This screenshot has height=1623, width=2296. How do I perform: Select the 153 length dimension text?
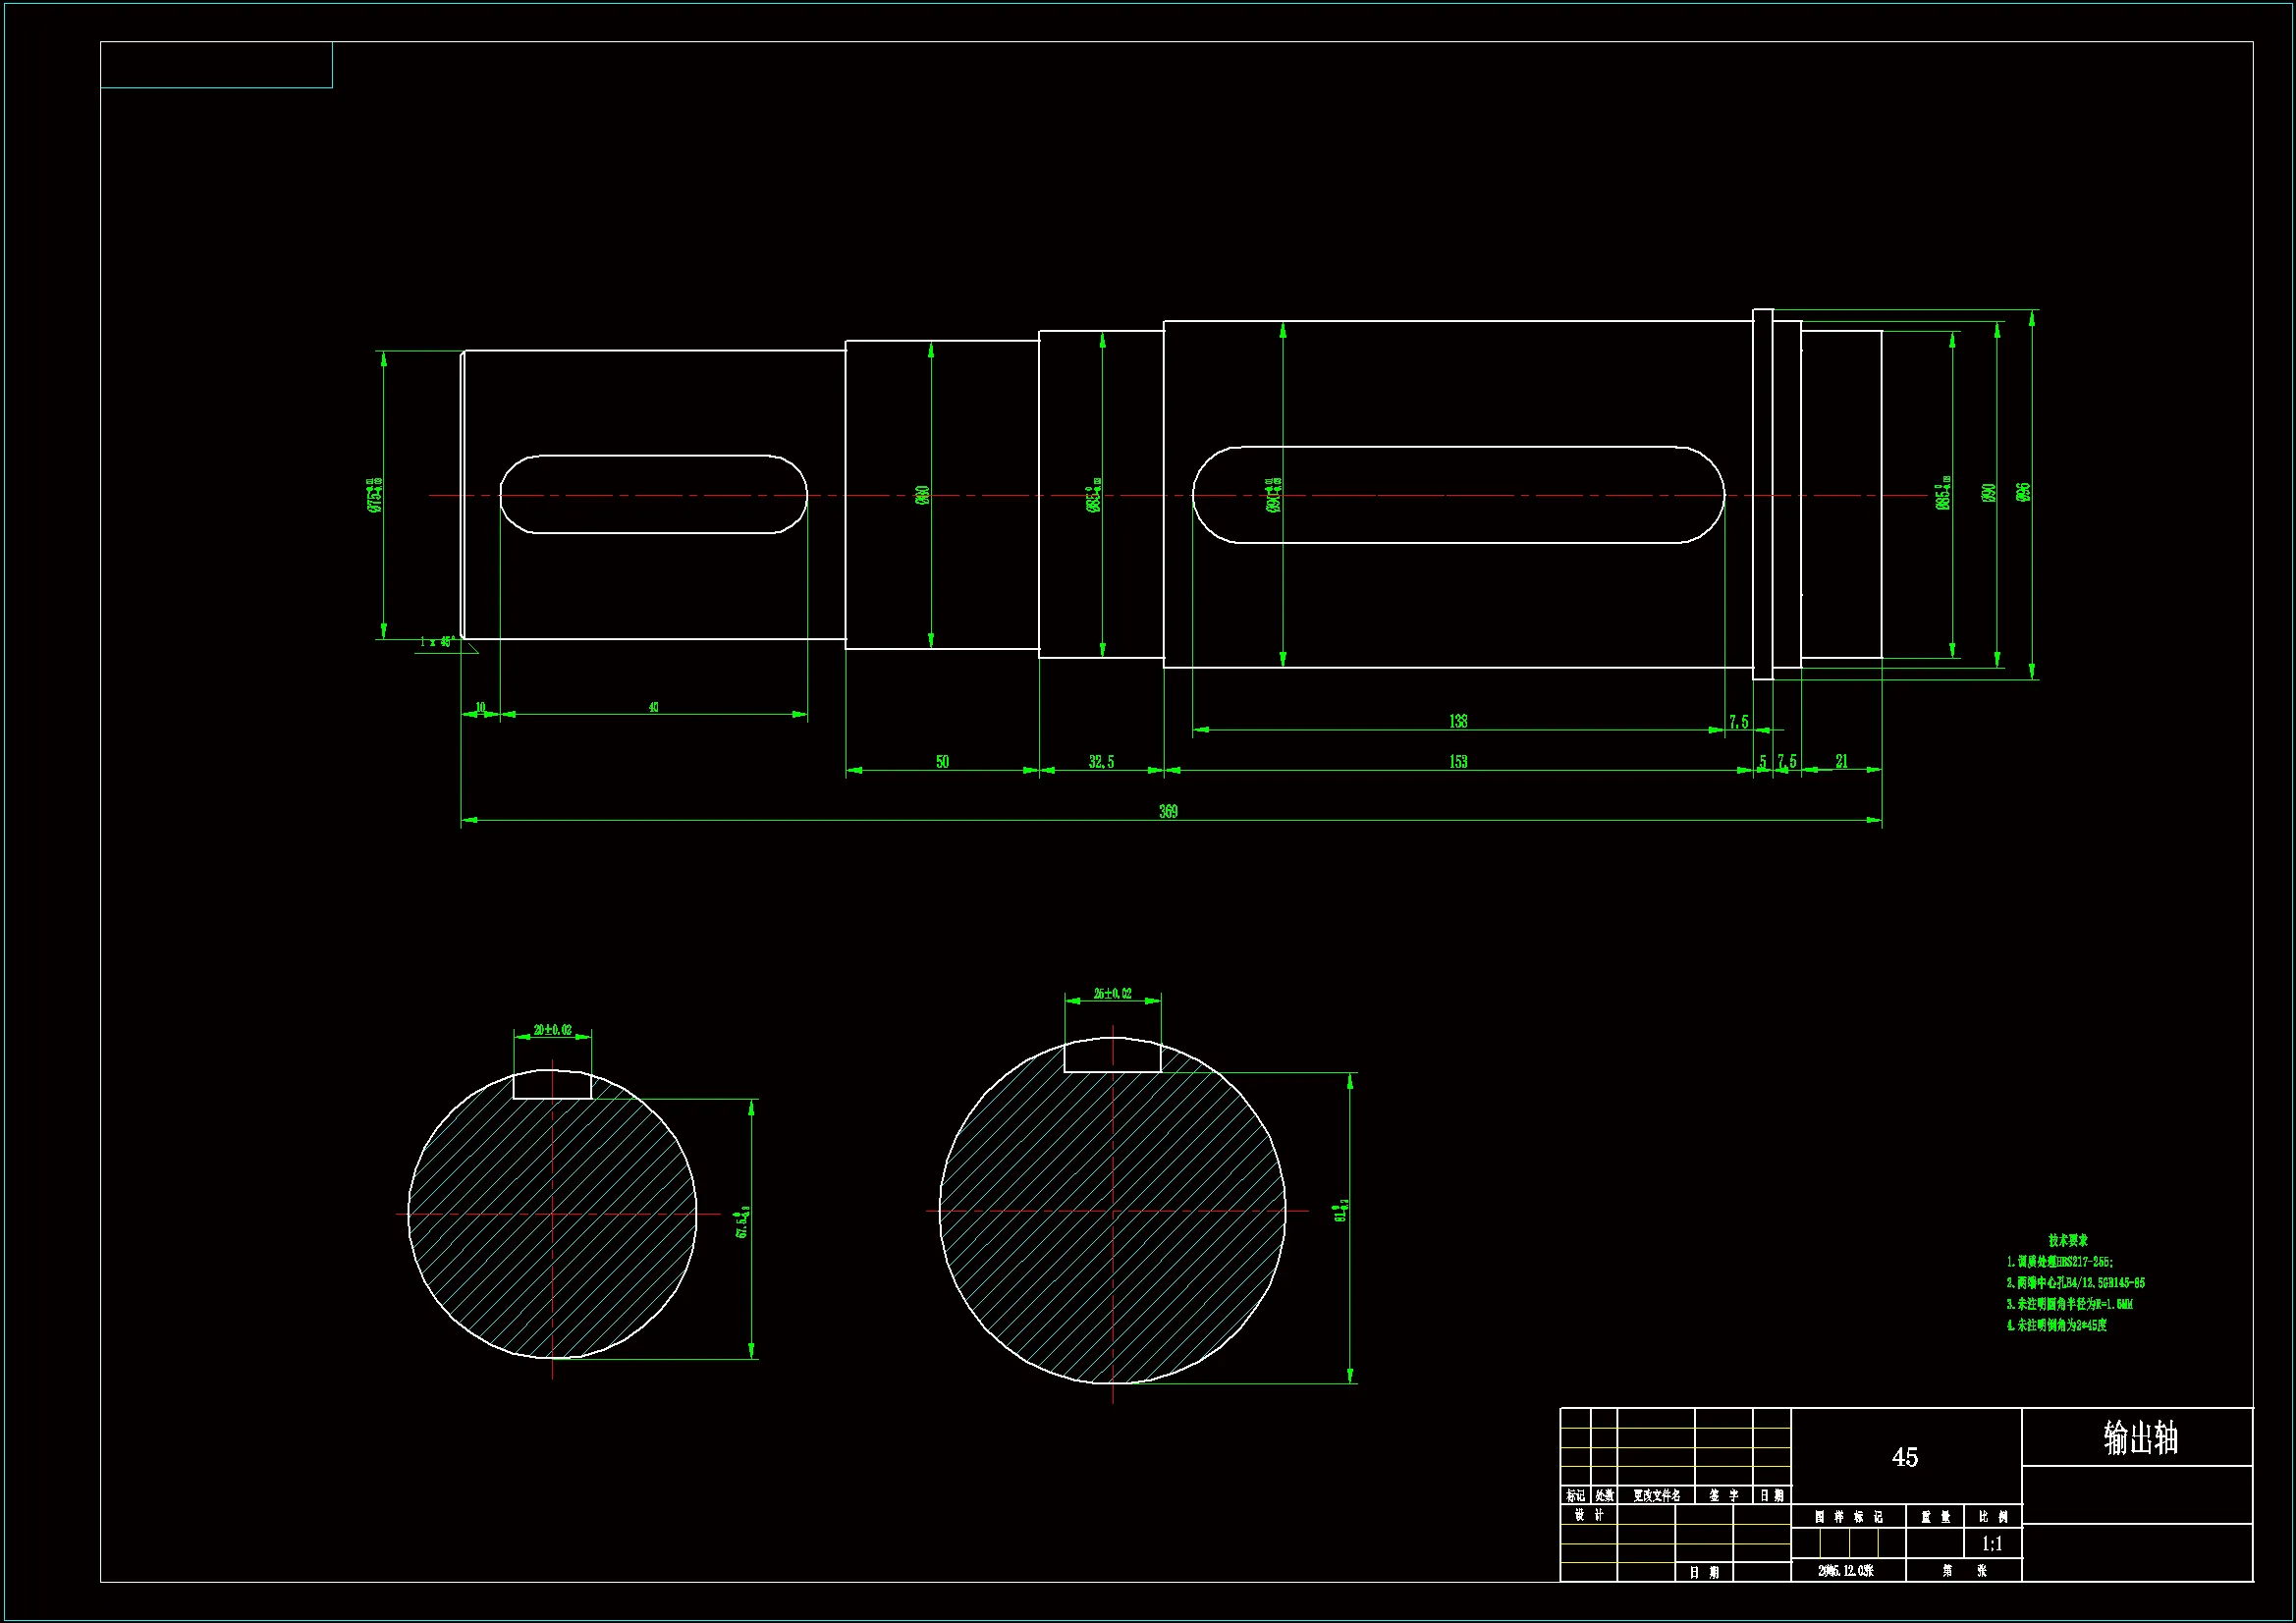point(1458,762)
